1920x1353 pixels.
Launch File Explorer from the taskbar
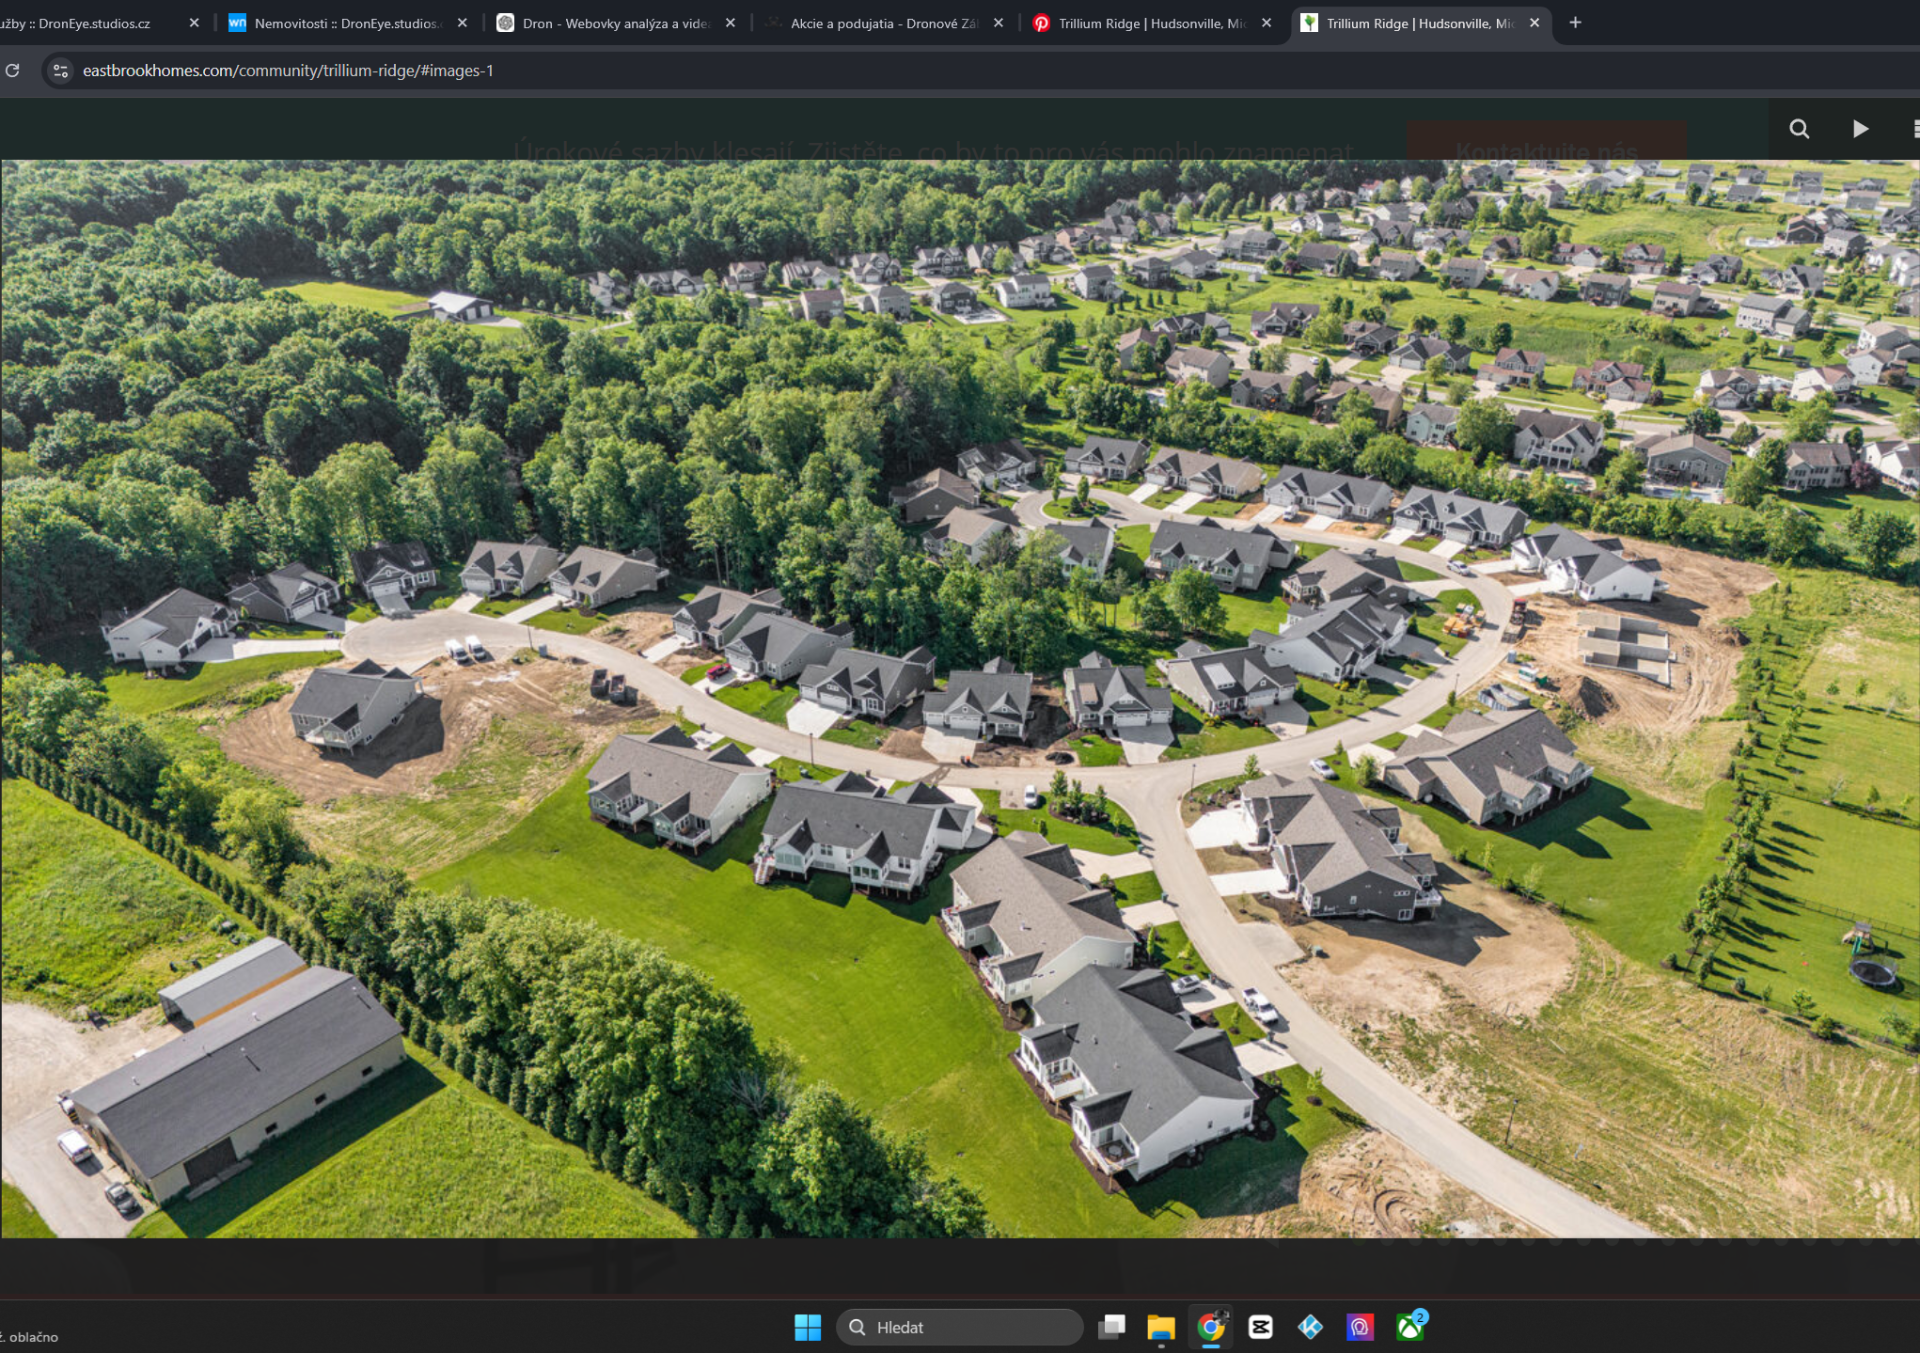(1161, 1327)
